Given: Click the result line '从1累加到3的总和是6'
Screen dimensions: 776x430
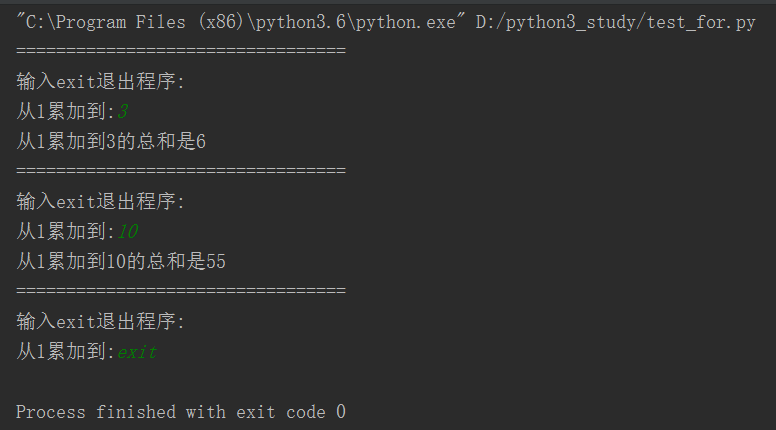Looking at the screenshot, I should point(111,142).
